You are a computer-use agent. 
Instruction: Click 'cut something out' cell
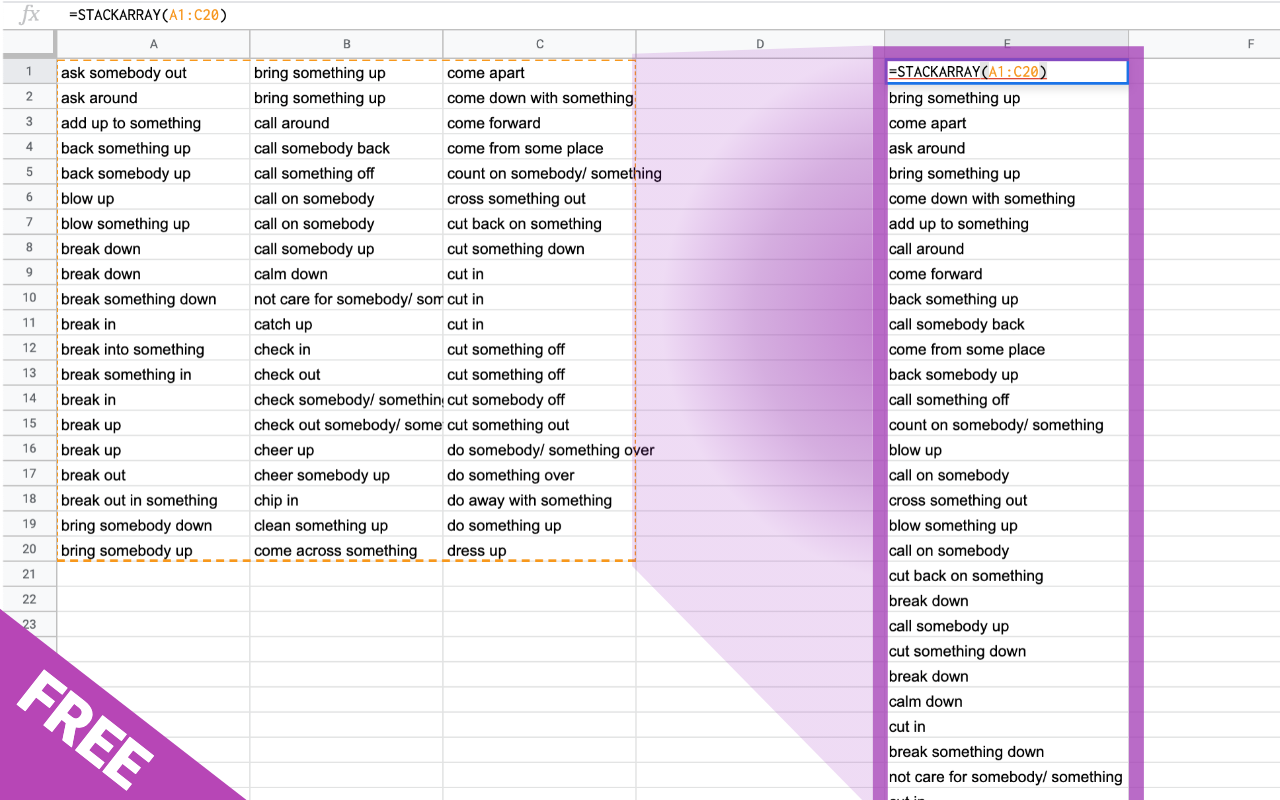539,424
